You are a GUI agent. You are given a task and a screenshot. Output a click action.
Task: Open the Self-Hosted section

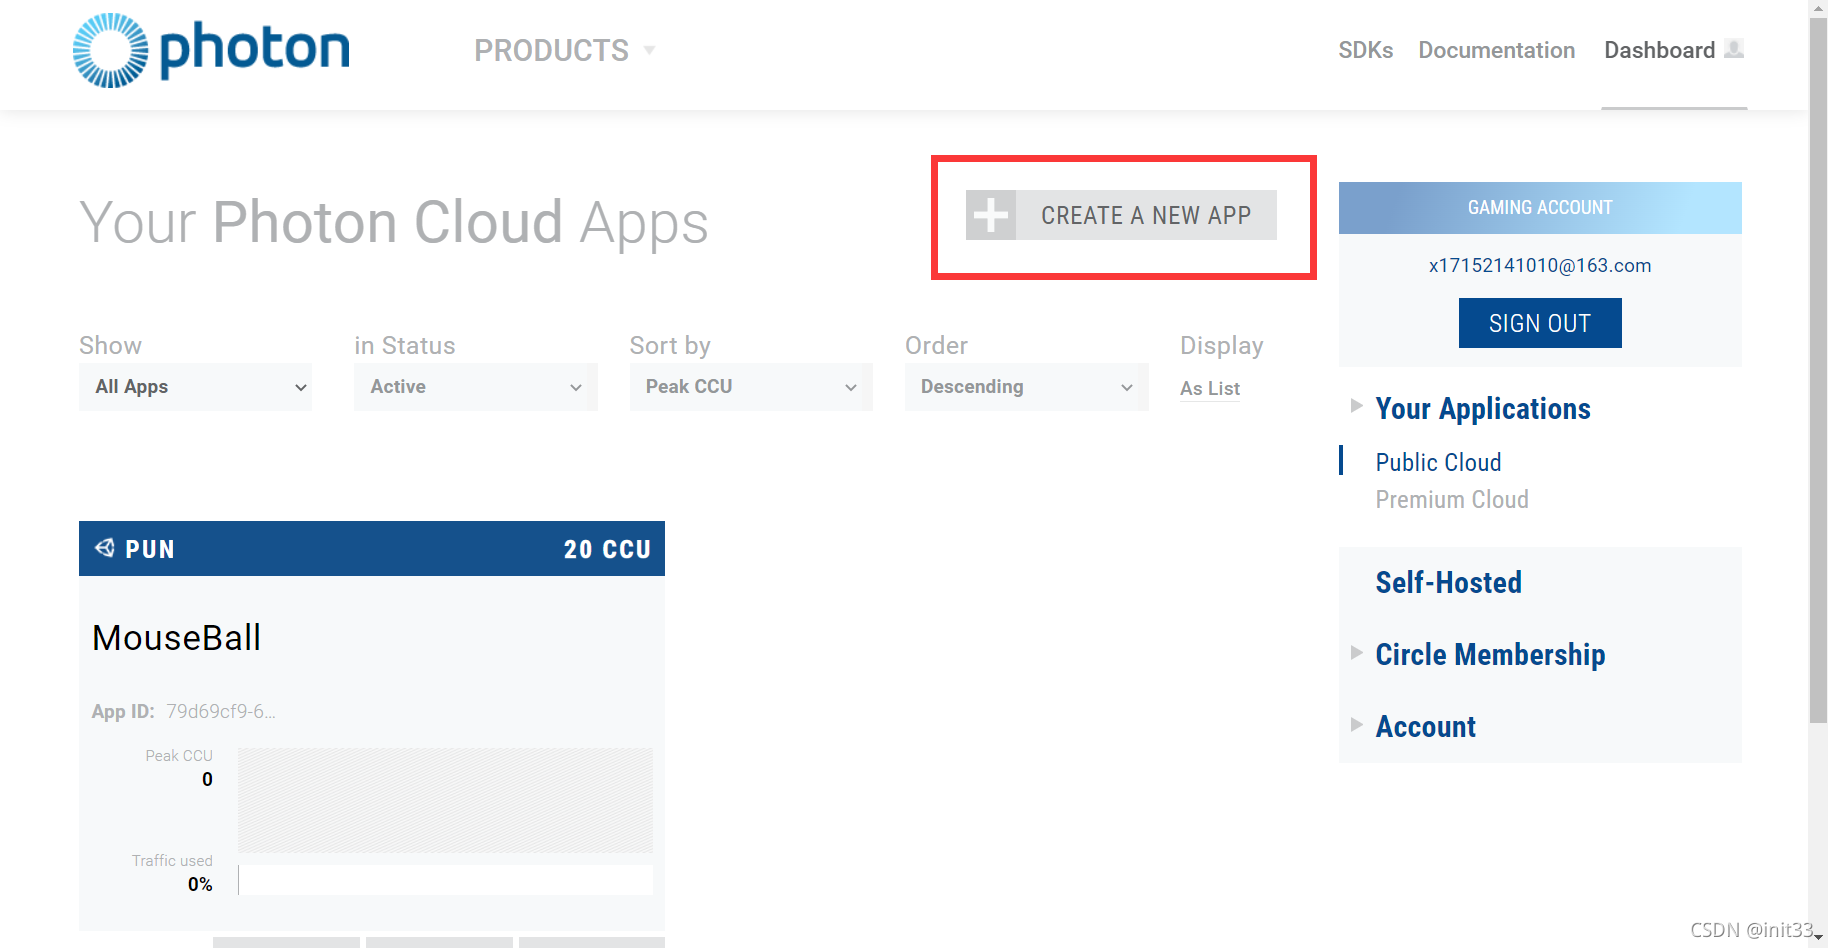pyautogui.click(x=1448, y=582)
